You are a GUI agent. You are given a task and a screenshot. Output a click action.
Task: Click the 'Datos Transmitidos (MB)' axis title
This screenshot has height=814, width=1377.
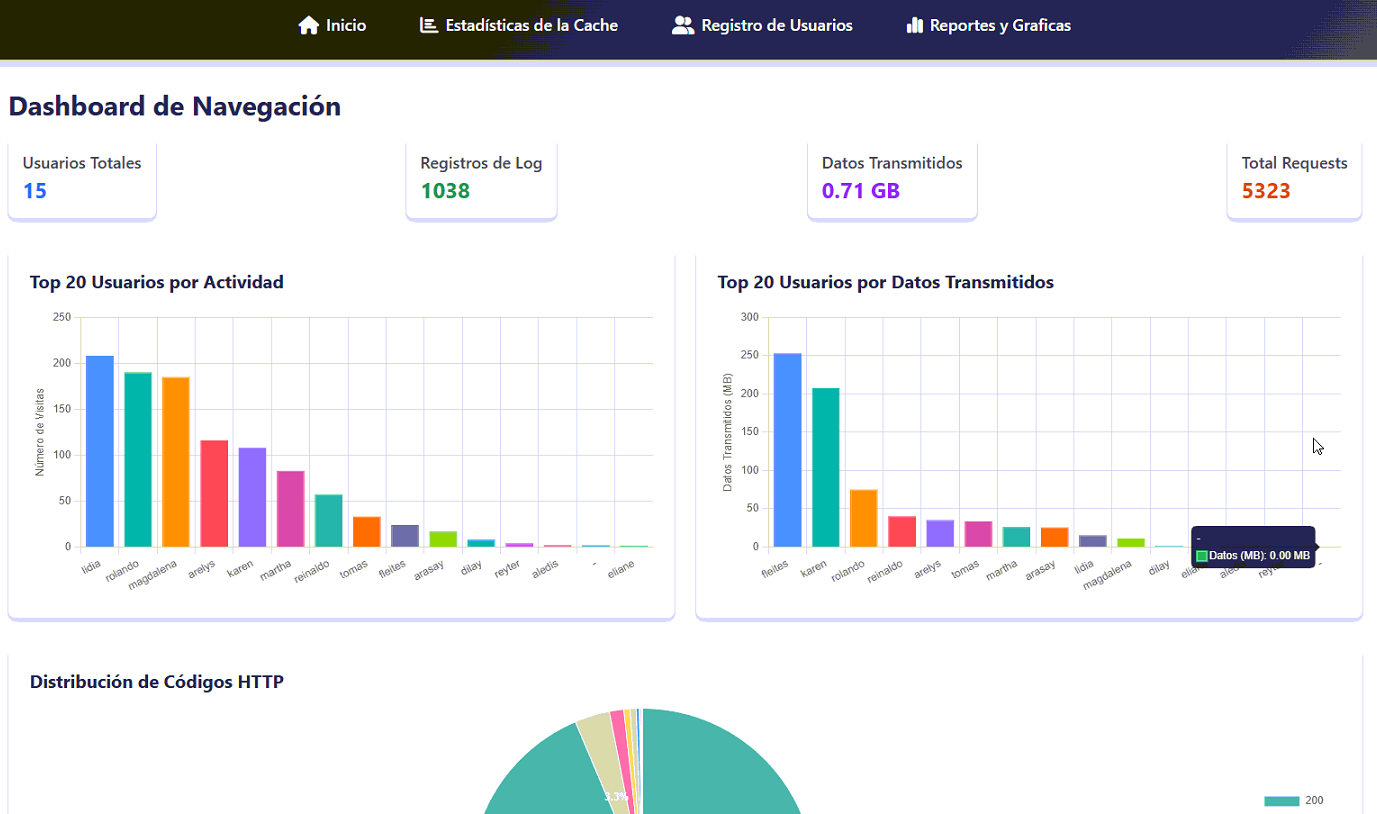click(x=729, y=432)
